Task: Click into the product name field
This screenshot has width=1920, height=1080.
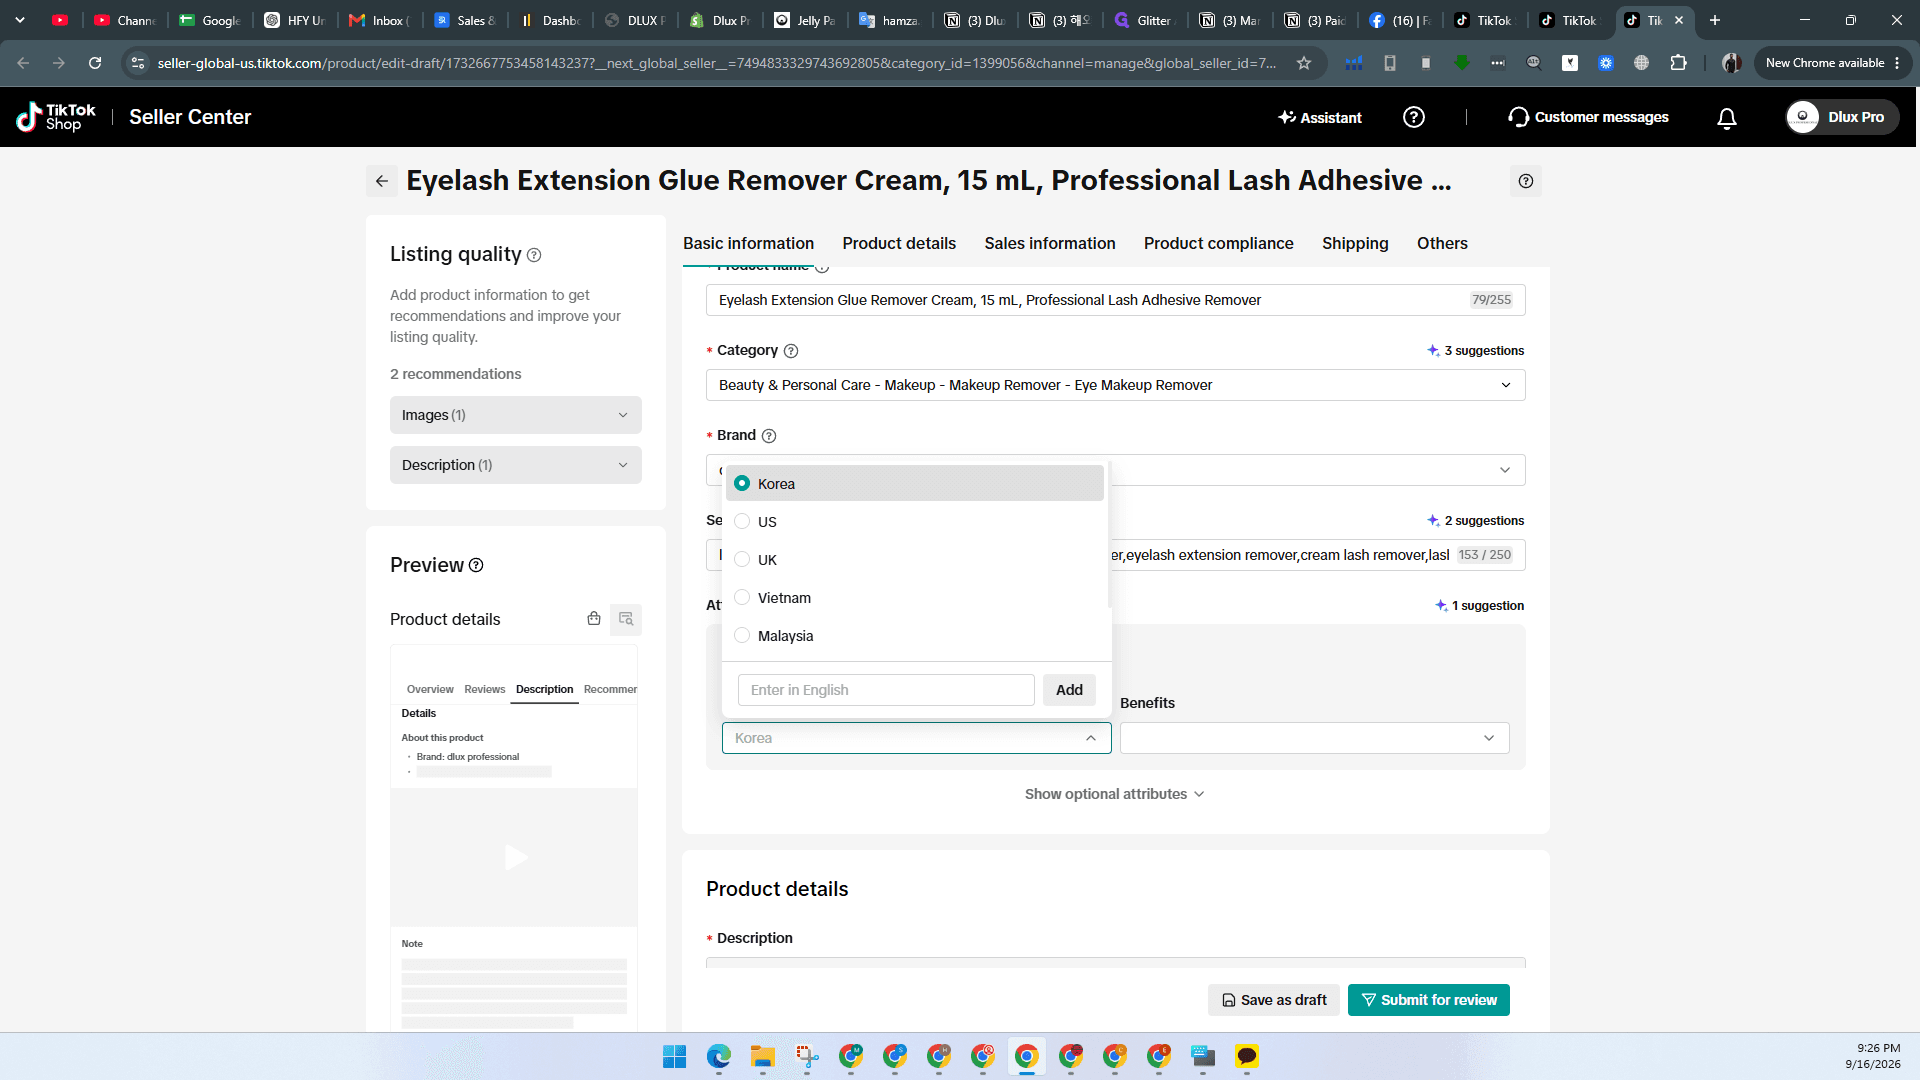Action: (x=1116, y=300)
